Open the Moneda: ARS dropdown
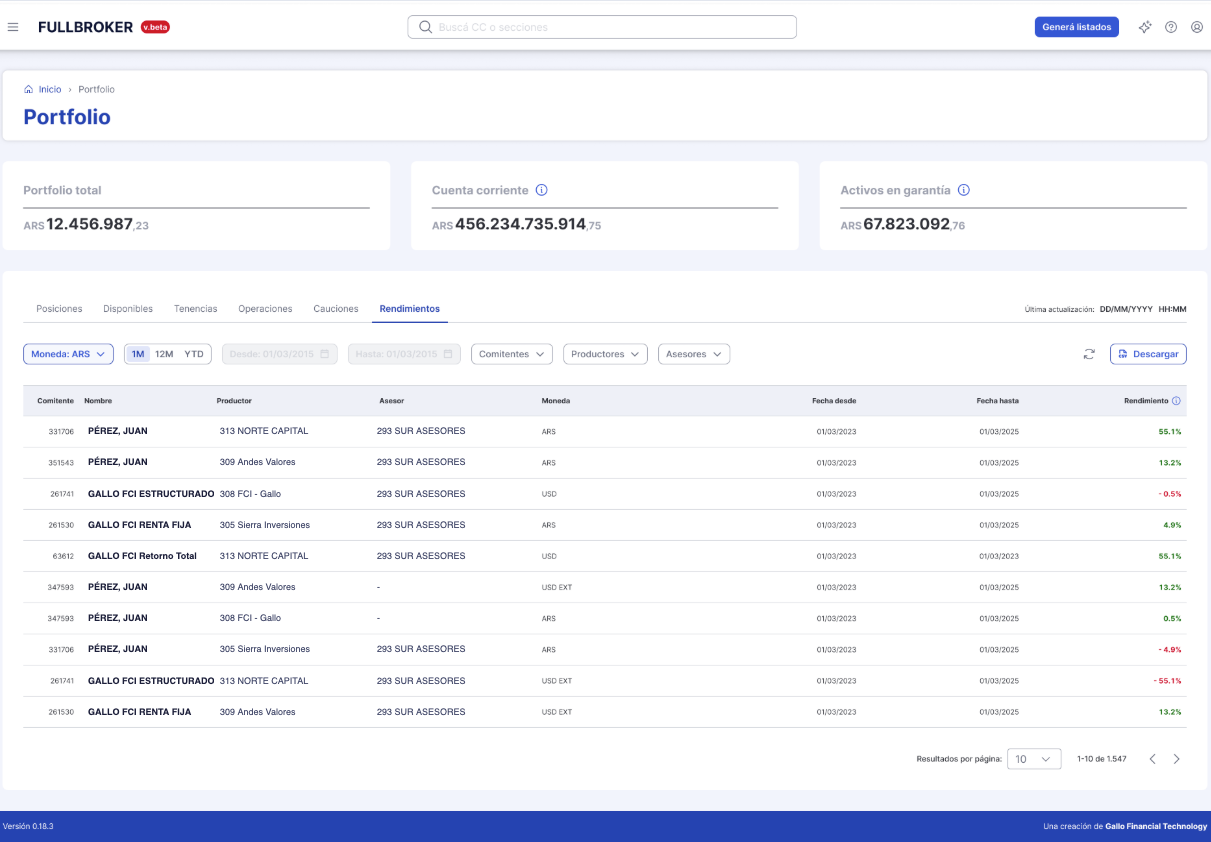This screenshot has height=842, width=1211. tap(68, 354)
